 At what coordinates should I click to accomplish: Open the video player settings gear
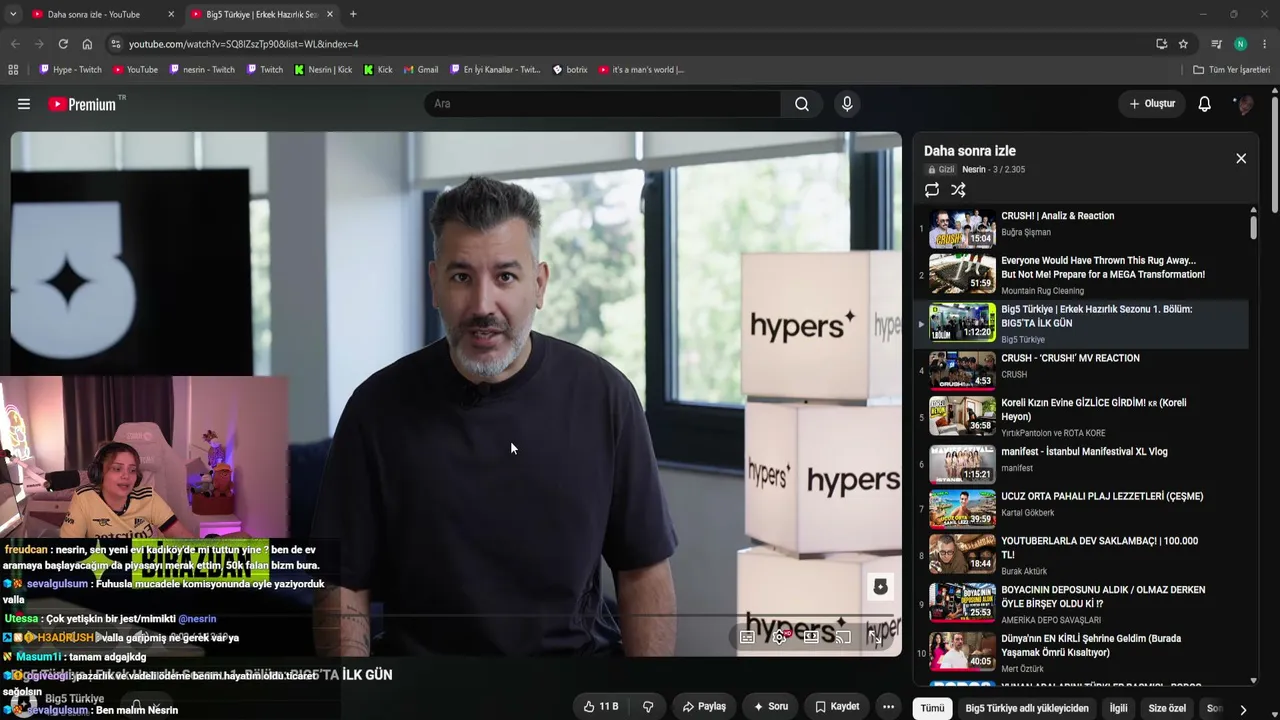[x=779, y=636]
